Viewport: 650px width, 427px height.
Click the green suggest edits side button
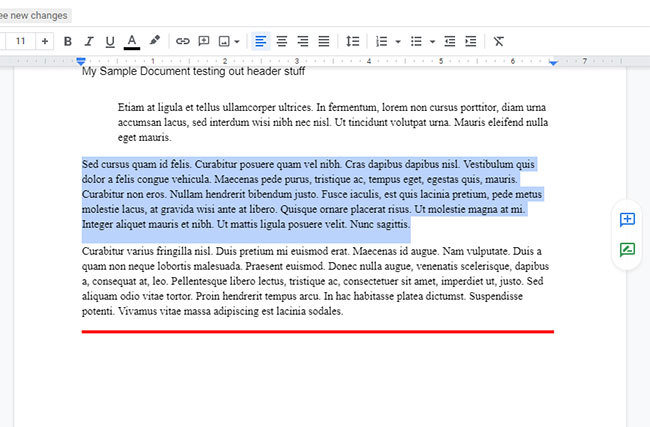pos(627,250)
